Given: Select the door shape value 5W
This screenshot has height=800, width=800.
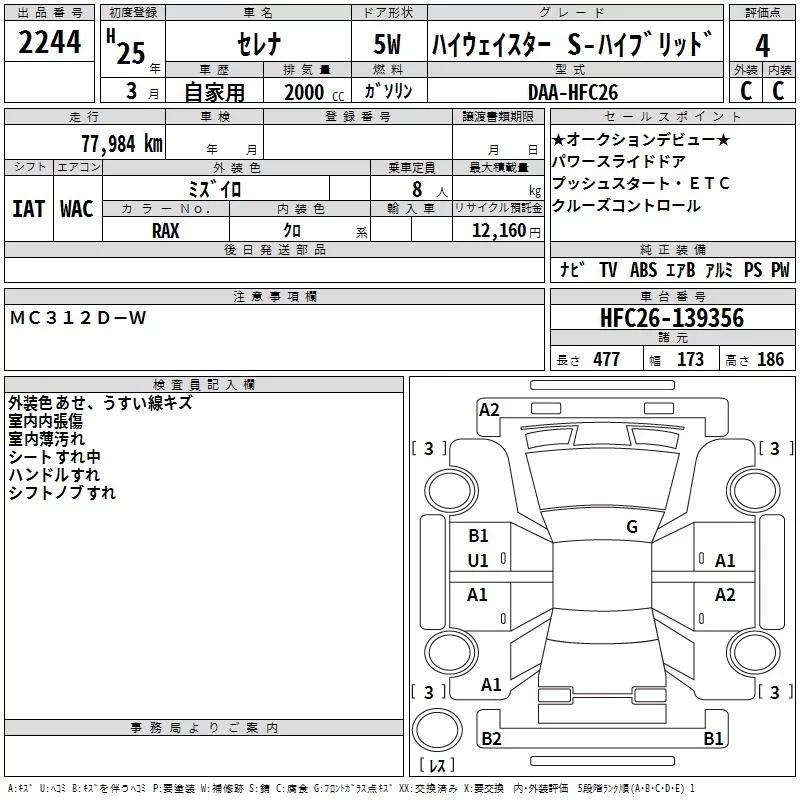Looking at the screenshot, I should 388,44.
